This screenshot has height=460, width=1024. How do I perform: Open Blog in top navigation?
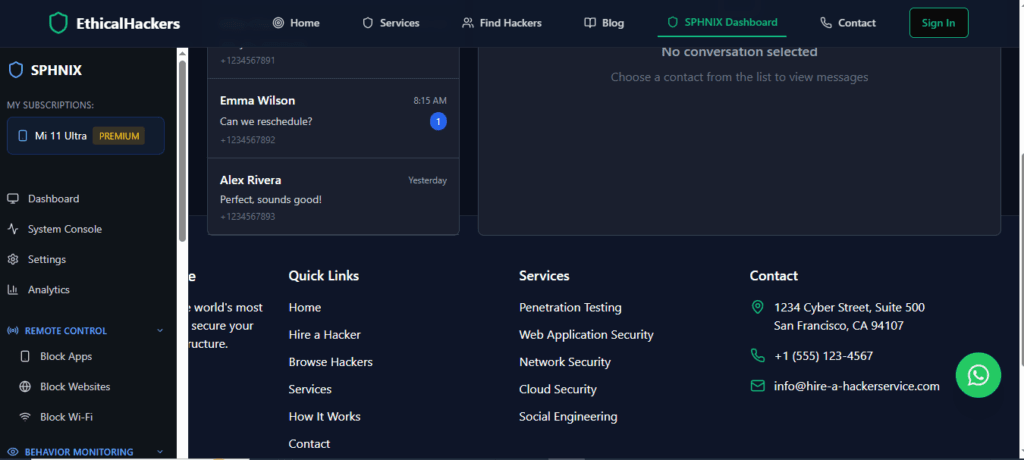[604, 23]
